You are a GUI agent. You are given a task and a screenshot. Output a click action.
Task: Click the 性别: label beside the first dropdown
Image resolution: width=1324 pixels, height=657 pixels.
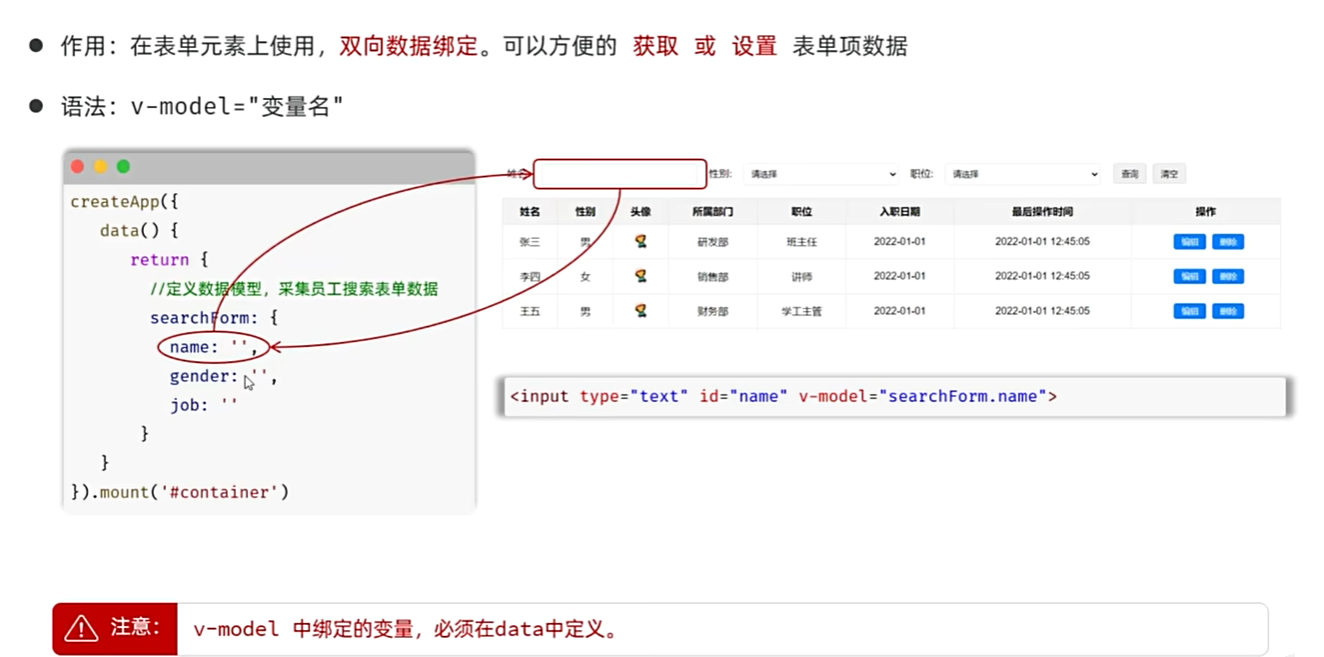point(720,174)
